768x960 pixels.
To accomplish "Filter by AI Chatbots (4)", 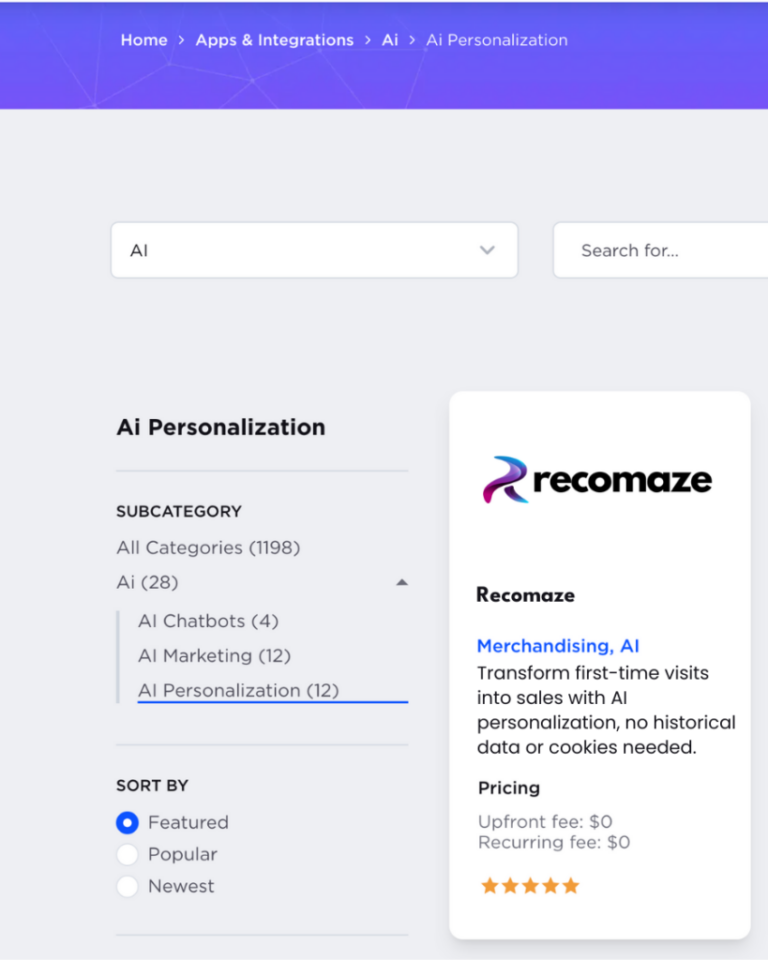I will tap(208, 621).
